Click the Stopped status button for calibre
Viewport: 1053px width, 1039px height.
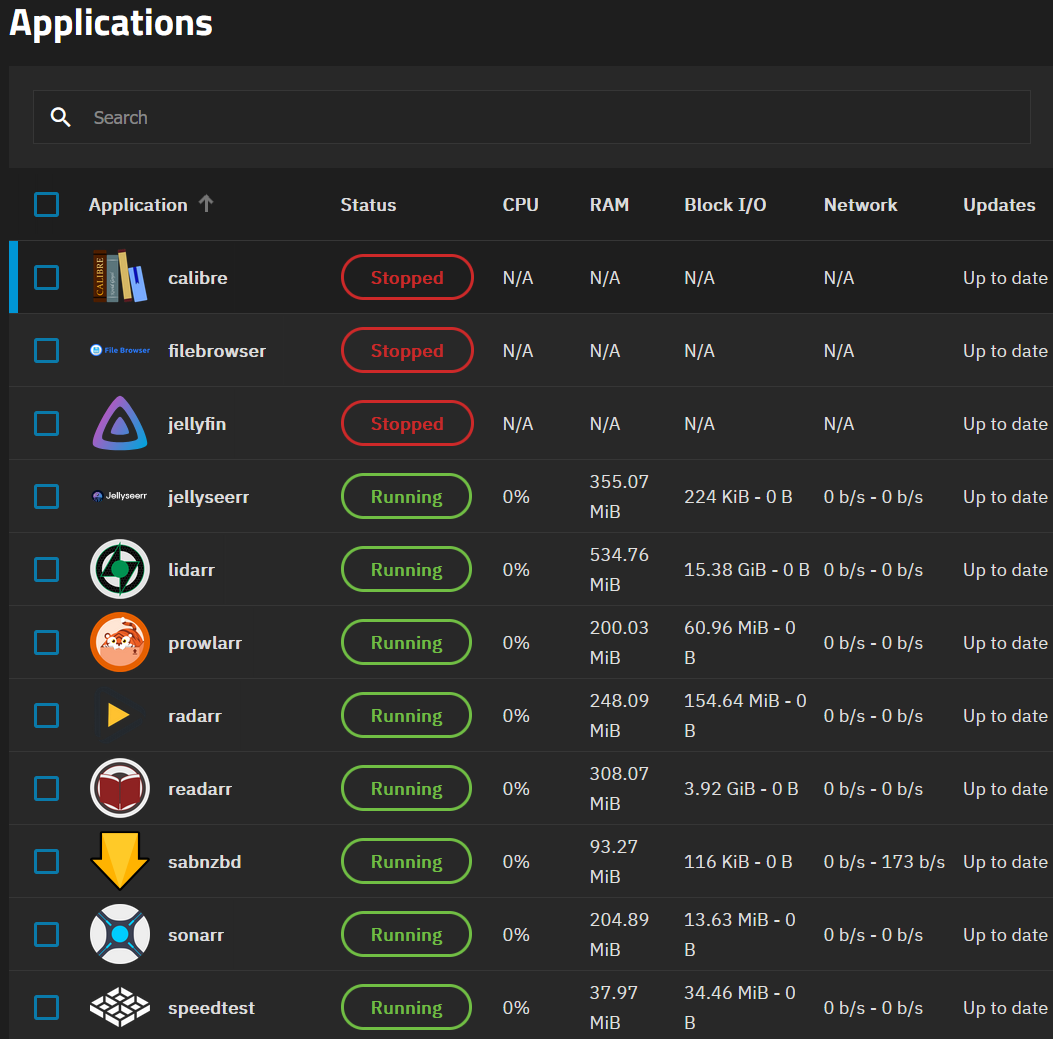click(407, 277)
